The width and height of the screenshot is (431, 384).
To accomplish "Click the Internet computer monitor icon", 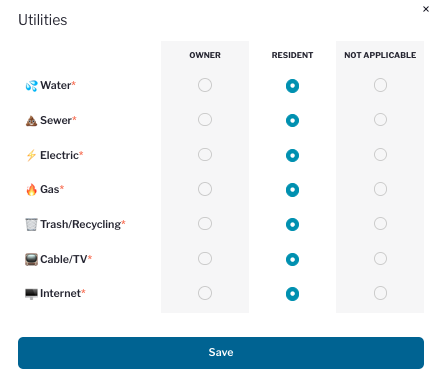I will point(31,294).
